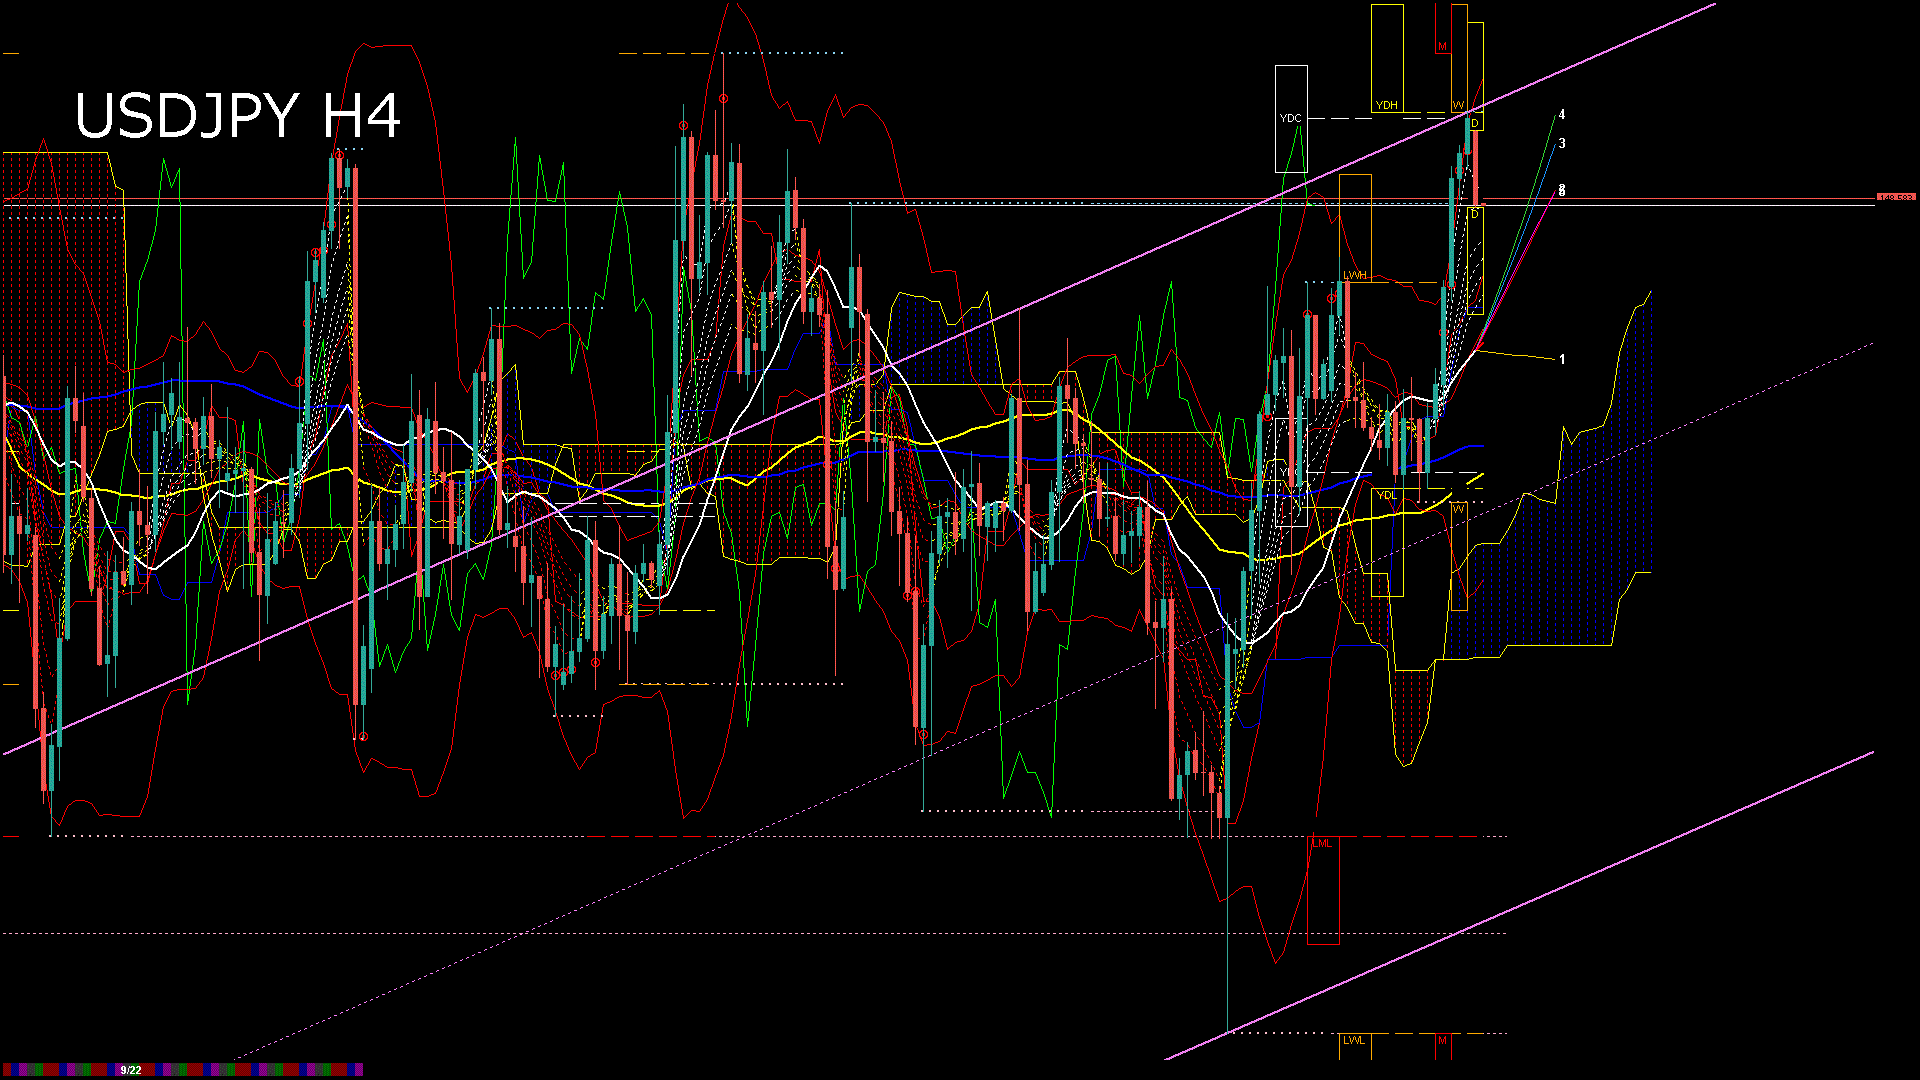Image resolution: width=1920 pixels, height=1080 pixels.
Task: Select the orange LWH label
Action: pos(1354,275)
